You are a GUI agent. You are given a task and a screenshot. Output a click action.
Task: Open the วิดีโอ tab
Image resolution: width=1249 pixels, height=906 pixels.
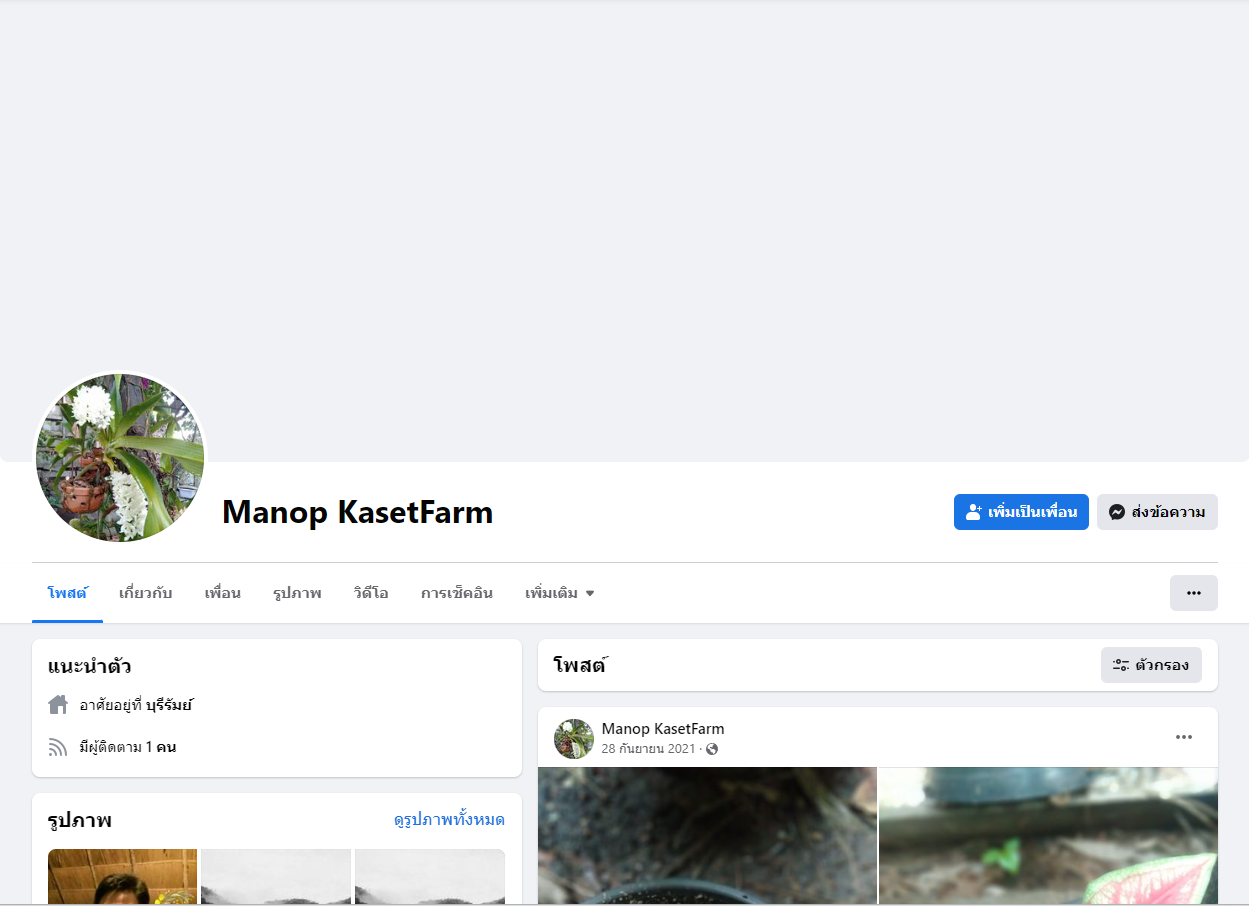click(x=371, y=593)
